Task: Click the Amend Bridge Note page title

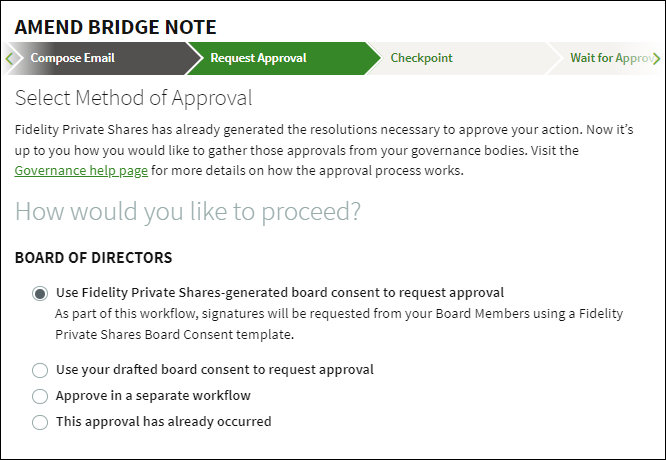Action: pos(115,27)
